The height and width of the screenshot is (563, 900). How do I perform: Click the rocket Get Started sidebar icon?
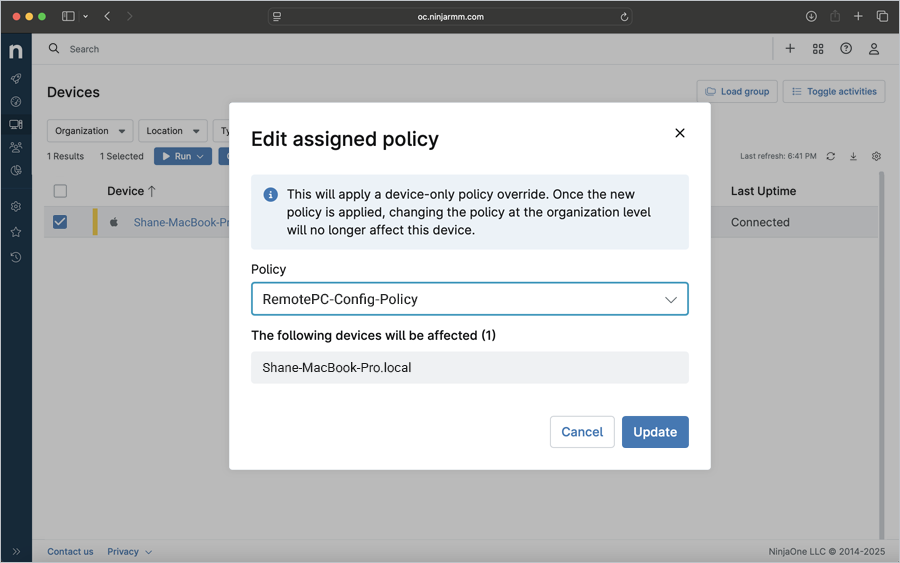[16, 78]
